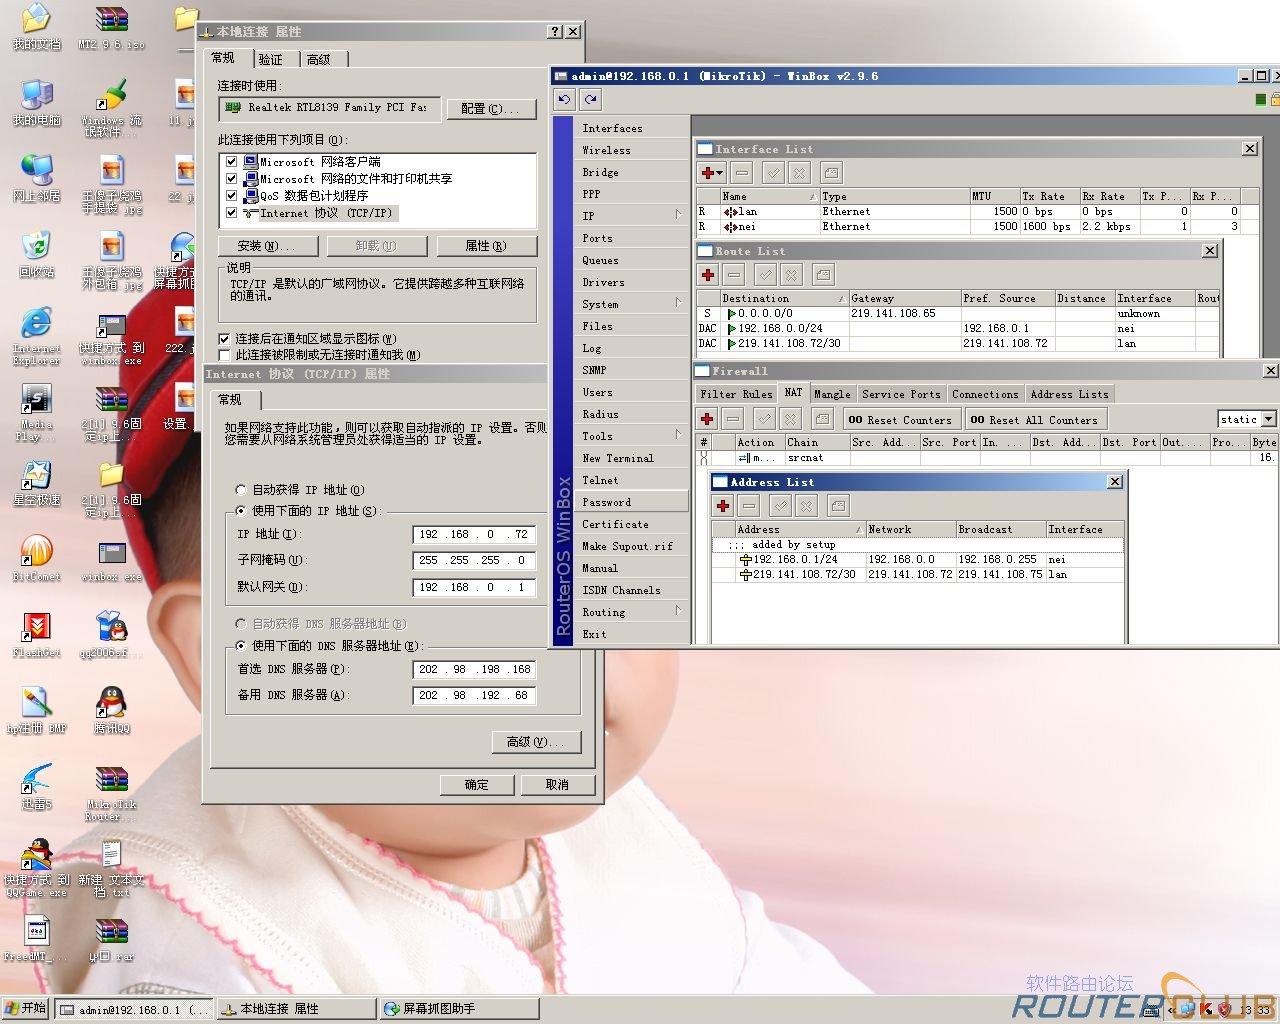Expand the System submenu in WinBox
This screenshot has height=1024, width=1280.
[x=630, y=304]
